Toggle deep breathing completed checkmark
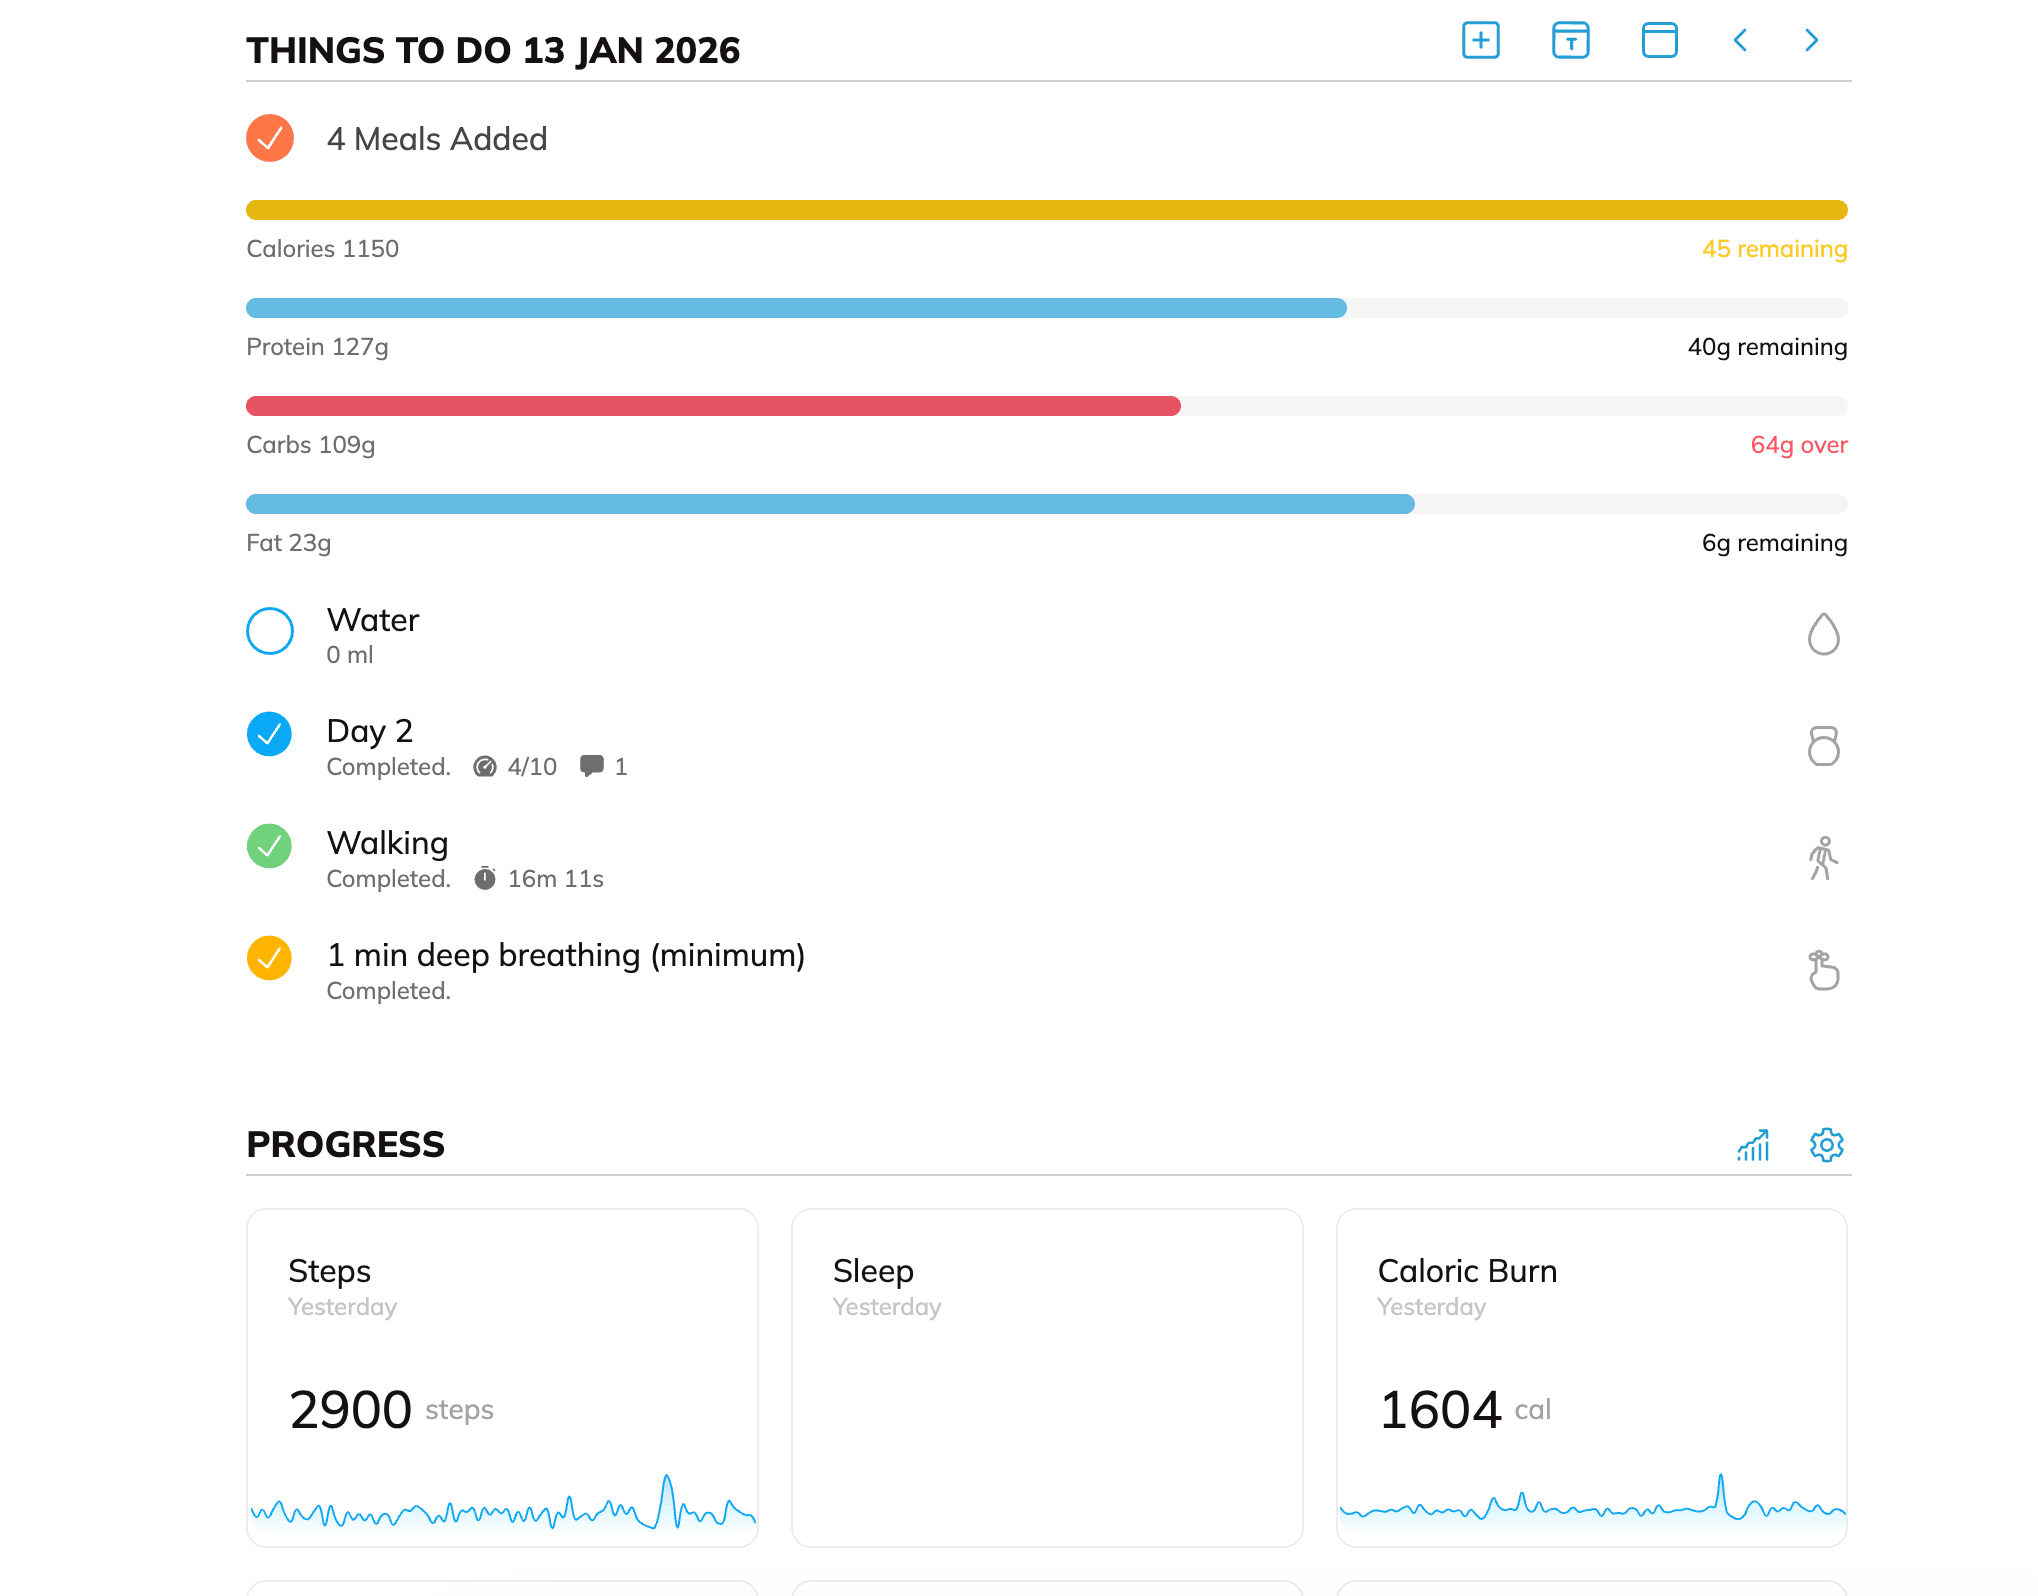 (x=270, y=958)
